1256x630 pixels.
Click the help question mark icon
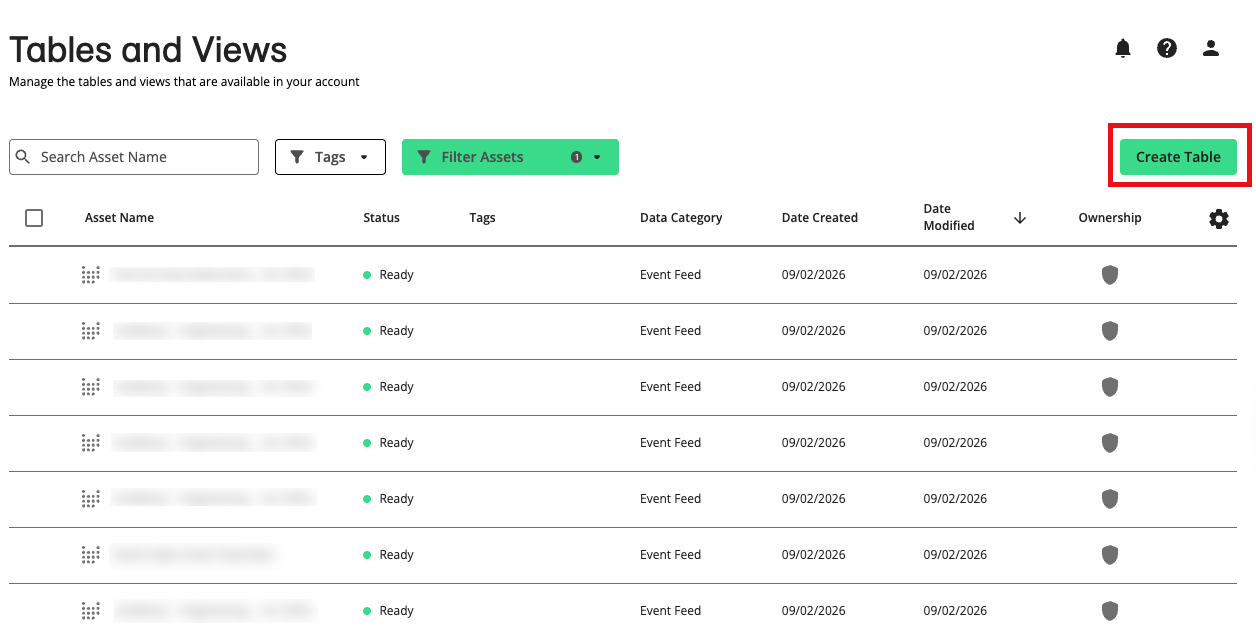1167,48
